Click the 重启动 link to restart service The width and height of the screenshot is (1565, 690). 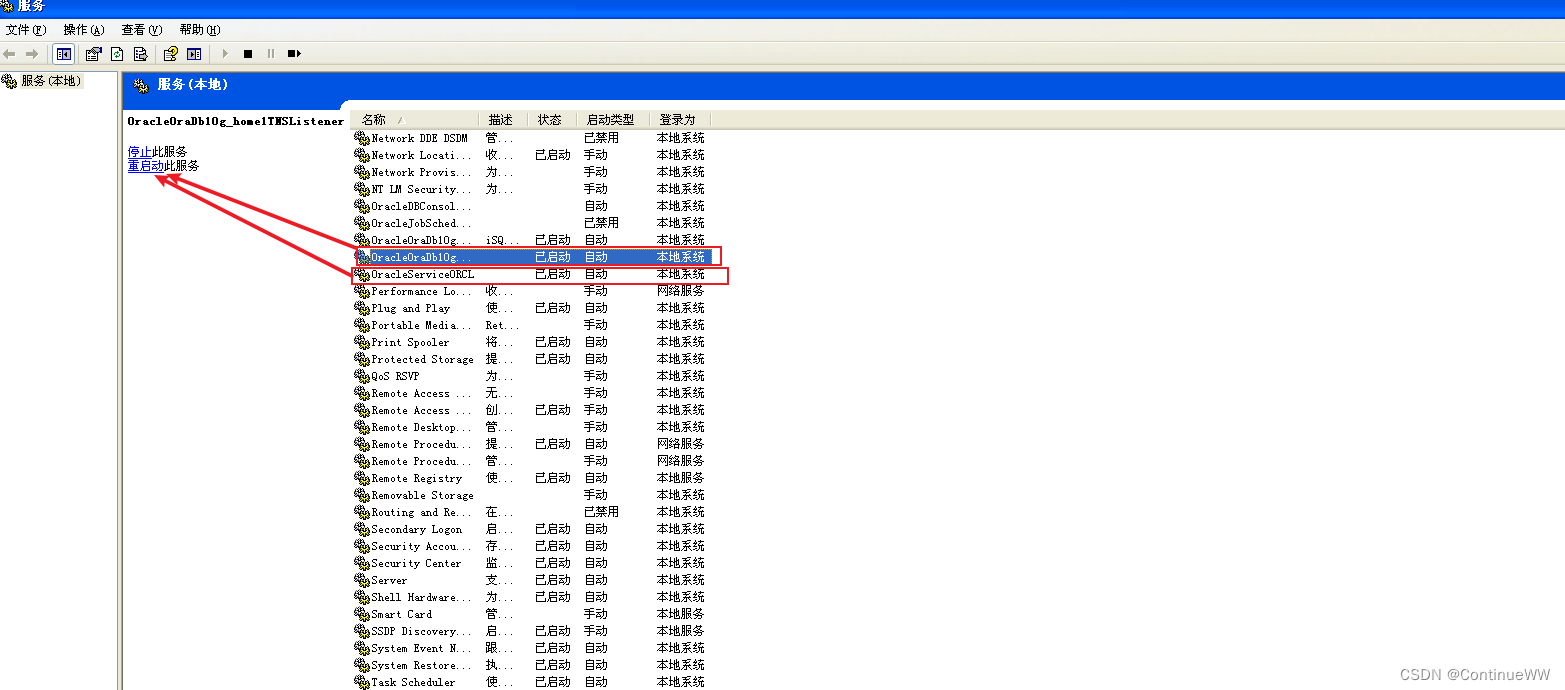tap(146, 166)
